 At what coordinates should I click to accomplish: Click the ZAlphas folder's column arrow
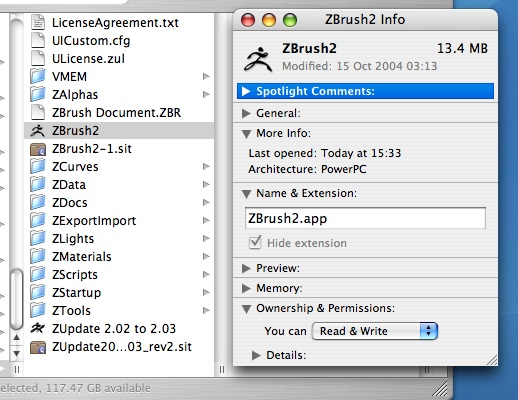206,94
